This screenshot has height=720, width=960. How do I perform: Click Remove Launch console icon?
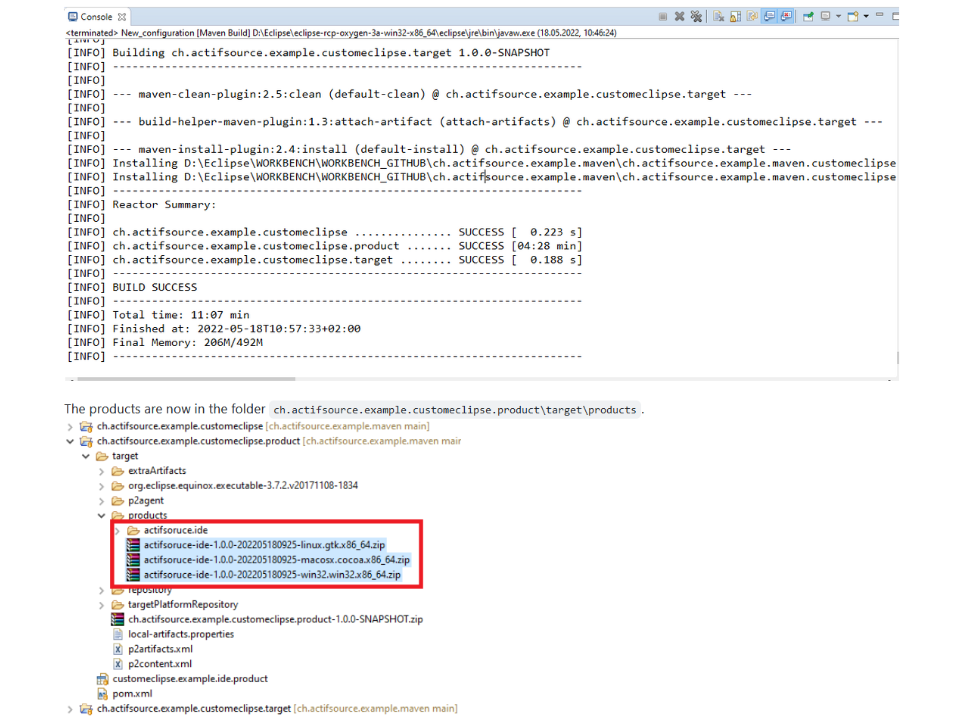coord(680,17)
